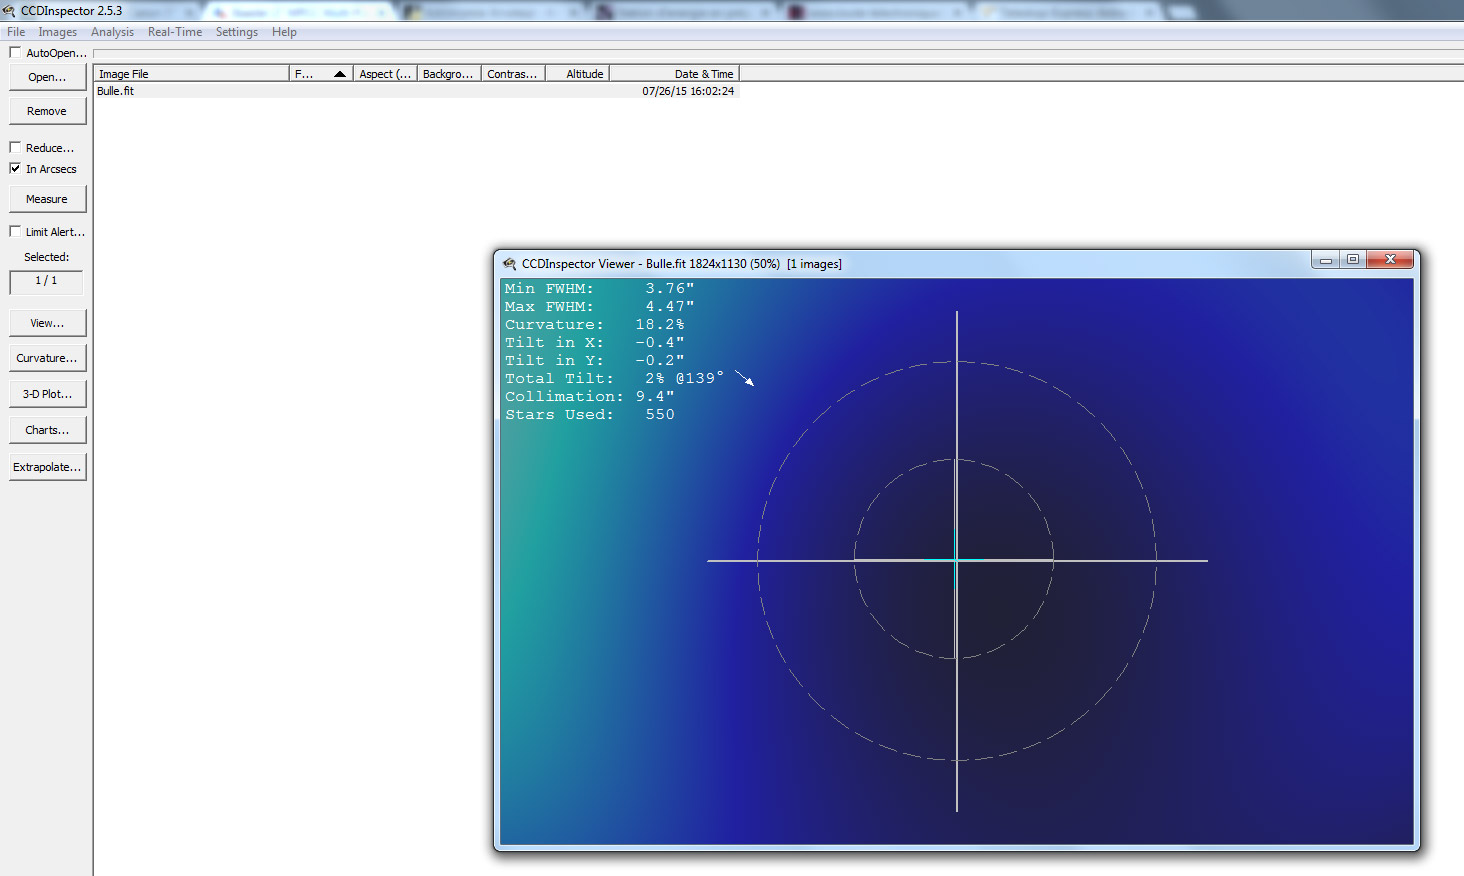This screenshot has height=876, width=1464.
Task: Select the Bulle.fit row in image list
Action: [416, 91]
